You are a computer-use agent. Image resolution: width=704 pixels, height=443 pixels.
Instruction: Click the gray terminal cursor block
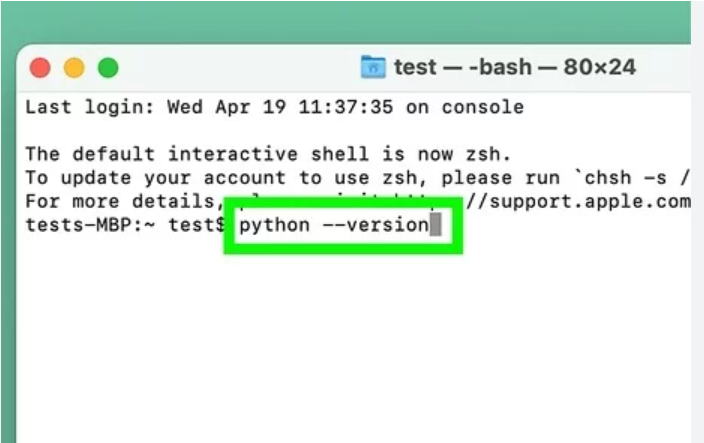click(x=436, y=224)
